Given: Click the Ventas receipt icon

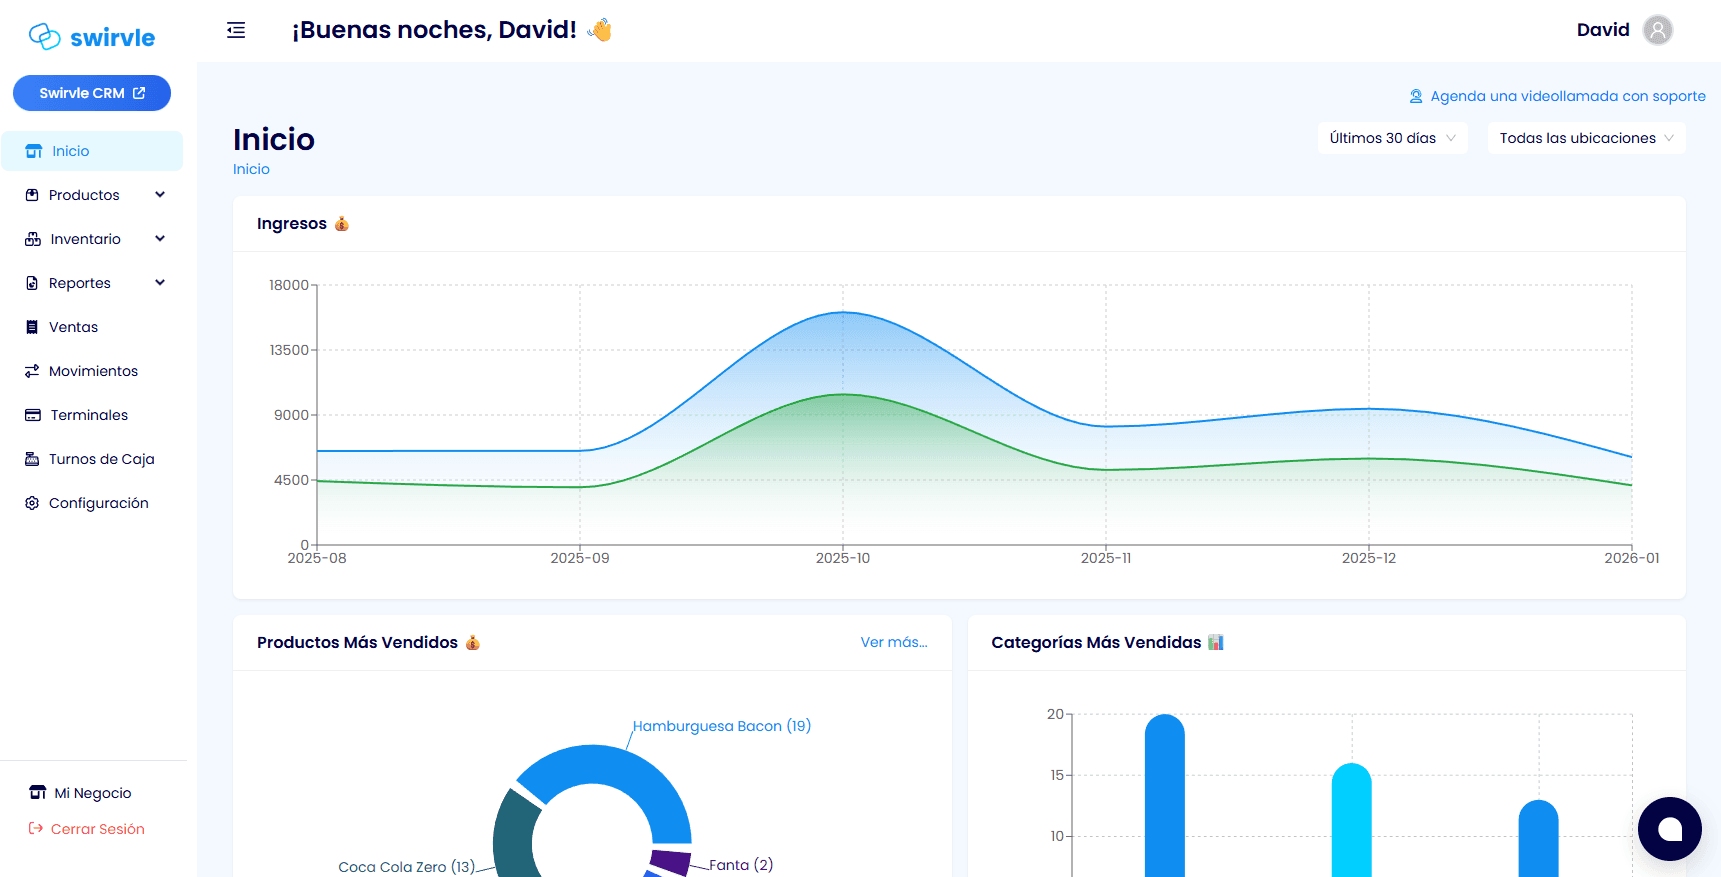Looking at the screenshot, I should pyautogui.click(x=32, y=327).
